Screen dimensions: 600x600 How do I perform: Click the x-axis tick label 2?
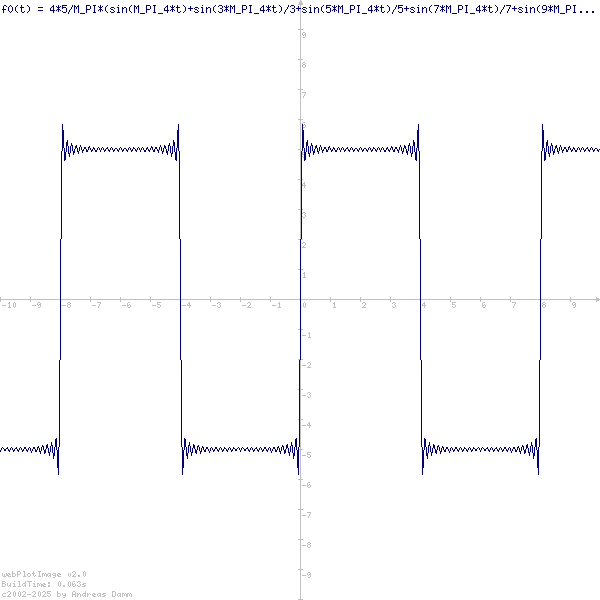pos(364,305)
